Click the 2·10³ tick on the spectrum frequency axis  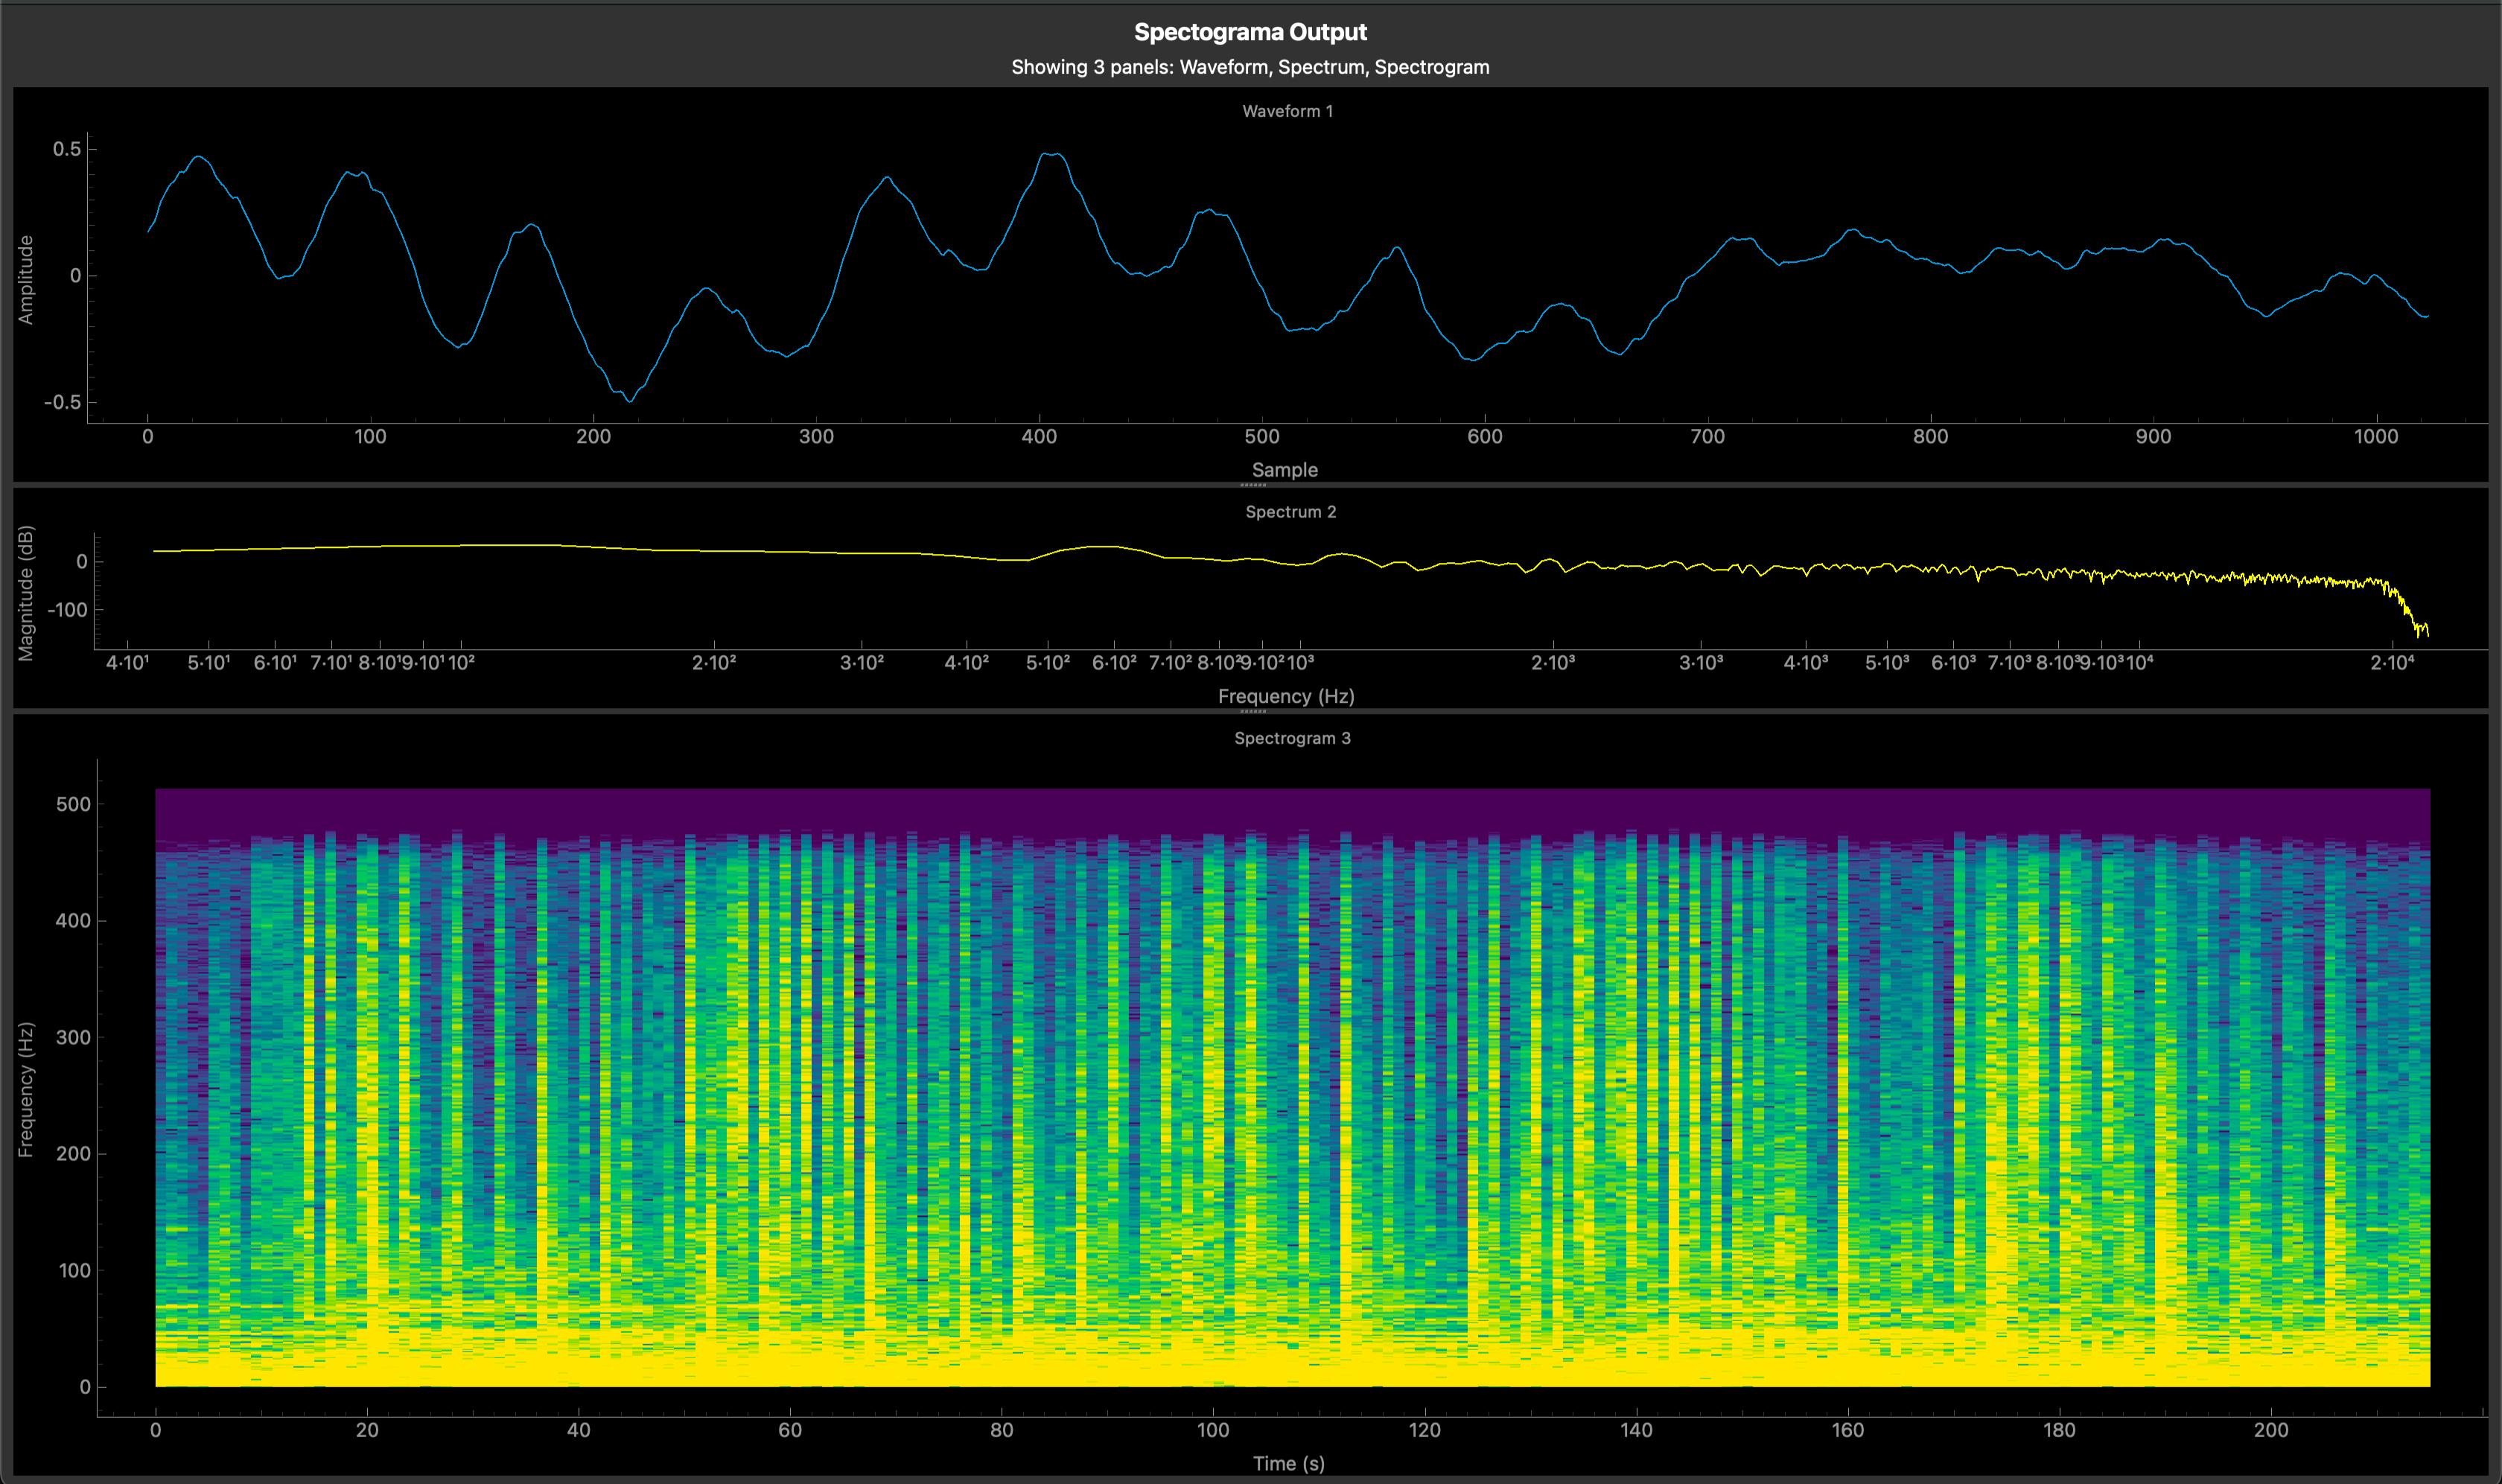1553,662
